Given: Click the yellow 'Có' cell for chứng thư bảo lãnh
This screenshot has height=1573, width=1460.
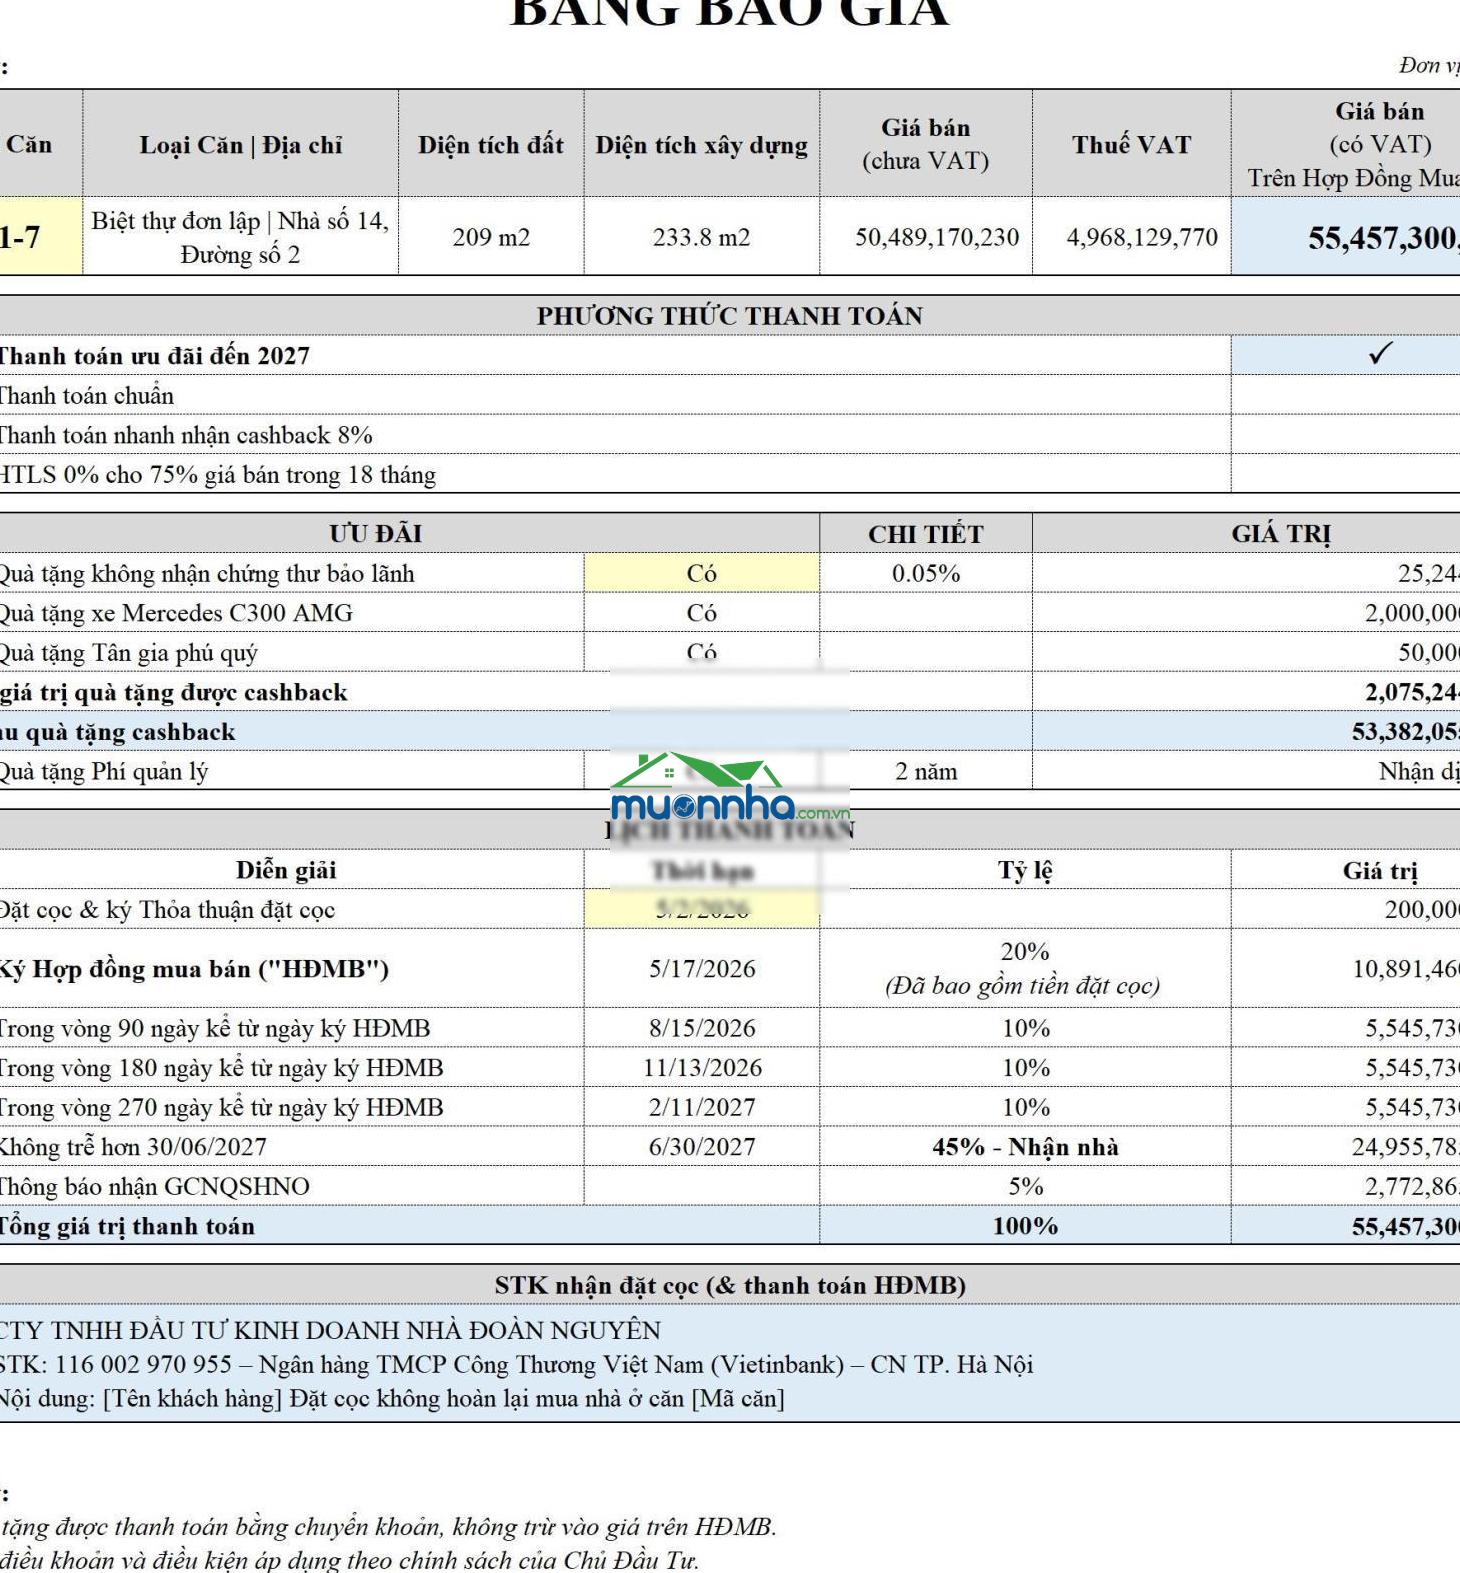Looking at the screenshot, I should (702, 573).
